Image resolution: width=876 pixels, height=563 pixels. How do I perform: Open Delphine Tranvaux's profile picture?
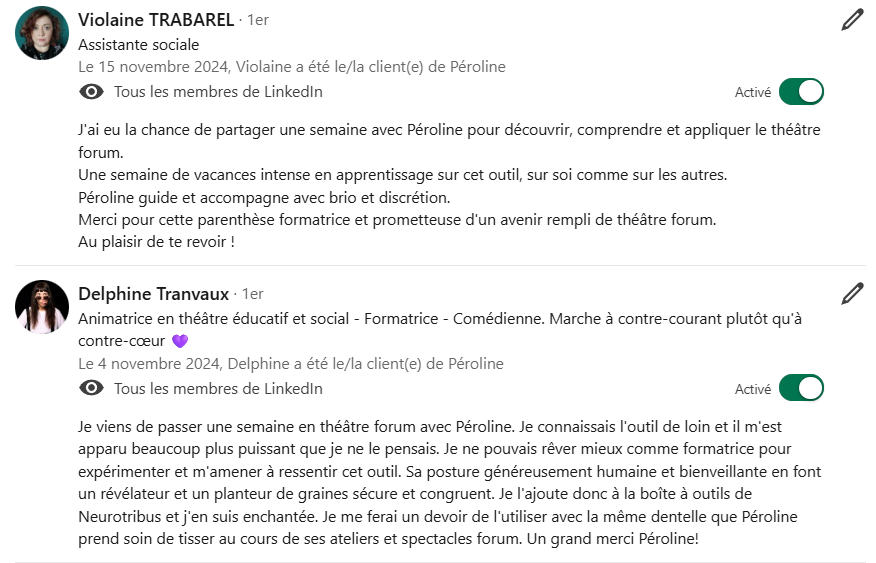pos(42,306)
